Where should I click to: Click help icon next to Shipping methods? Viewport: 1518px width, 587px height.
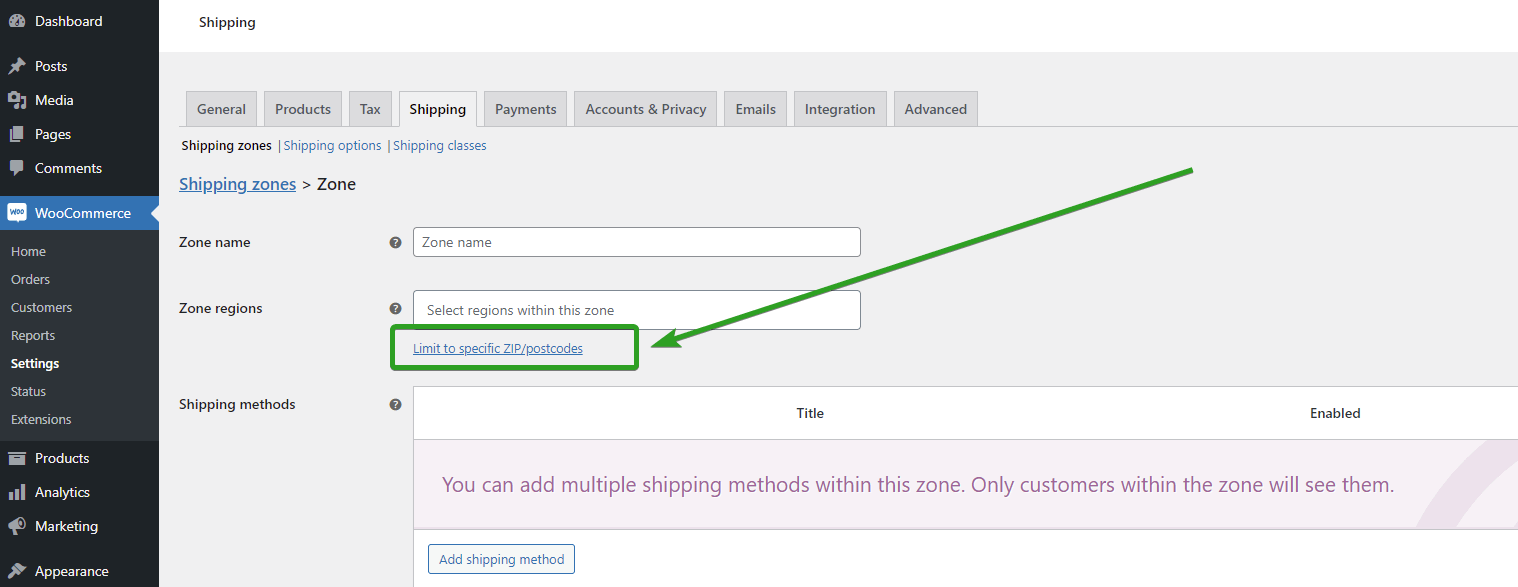click(395, 405)
